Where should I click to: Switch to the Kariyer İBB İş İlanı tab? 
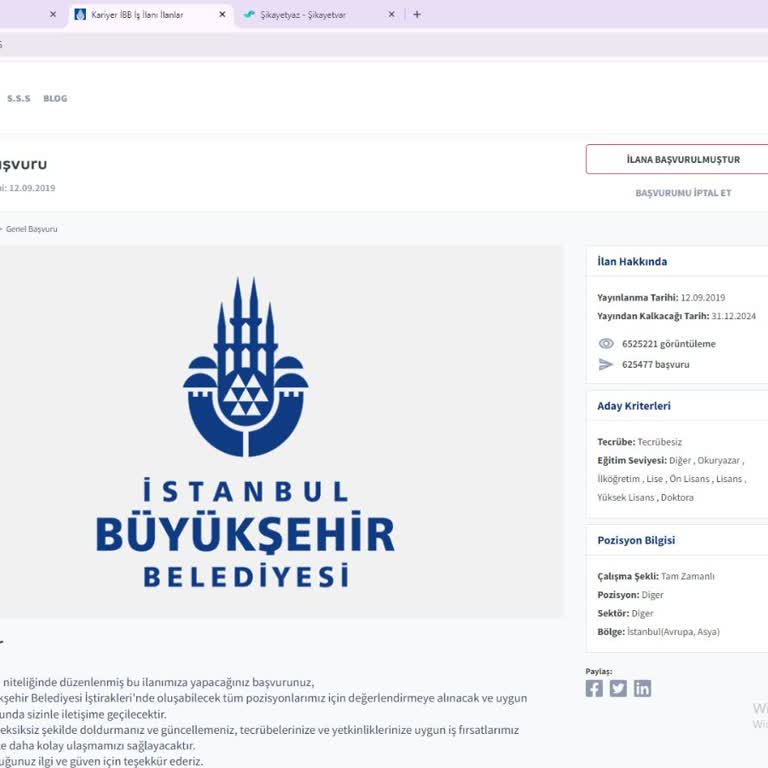pos(149,15)
